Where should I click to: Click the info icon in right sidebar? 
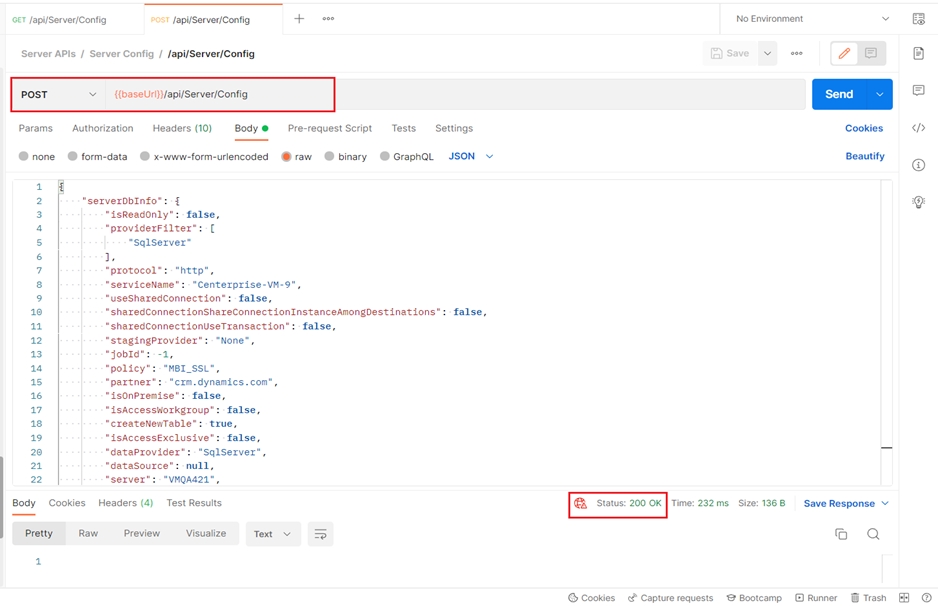point(918,165)
